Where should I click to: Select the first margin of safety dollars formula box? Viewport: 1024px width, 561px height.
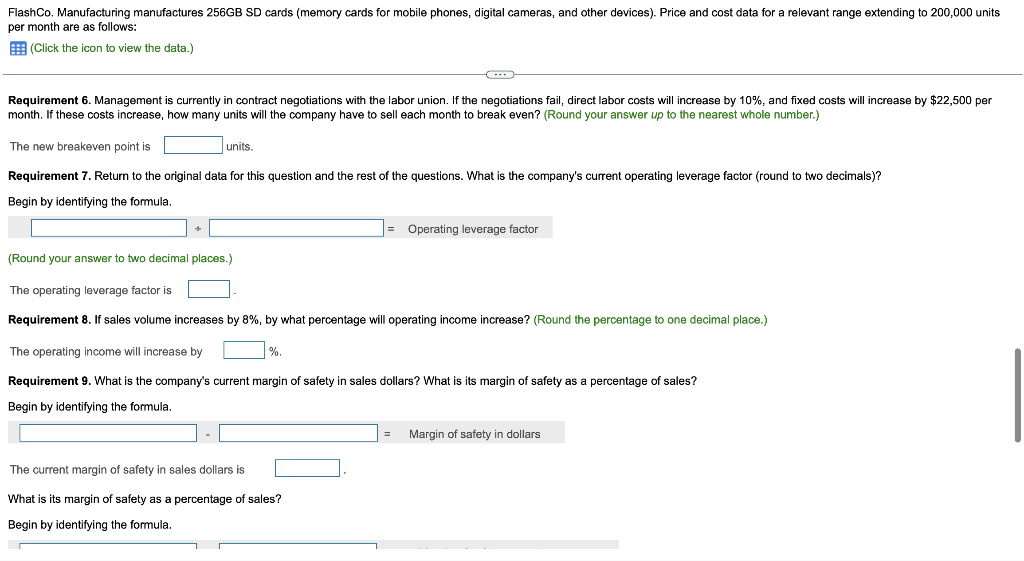pyautogui.click(x=108, y=433)
